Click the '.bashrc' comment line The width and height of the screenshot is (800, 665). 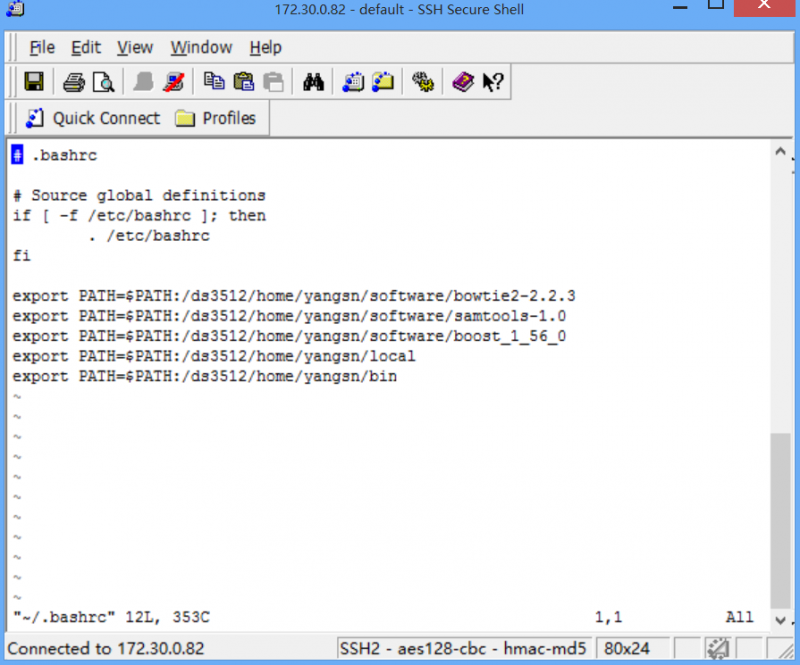pyautogui.click(x=55, y=155)
